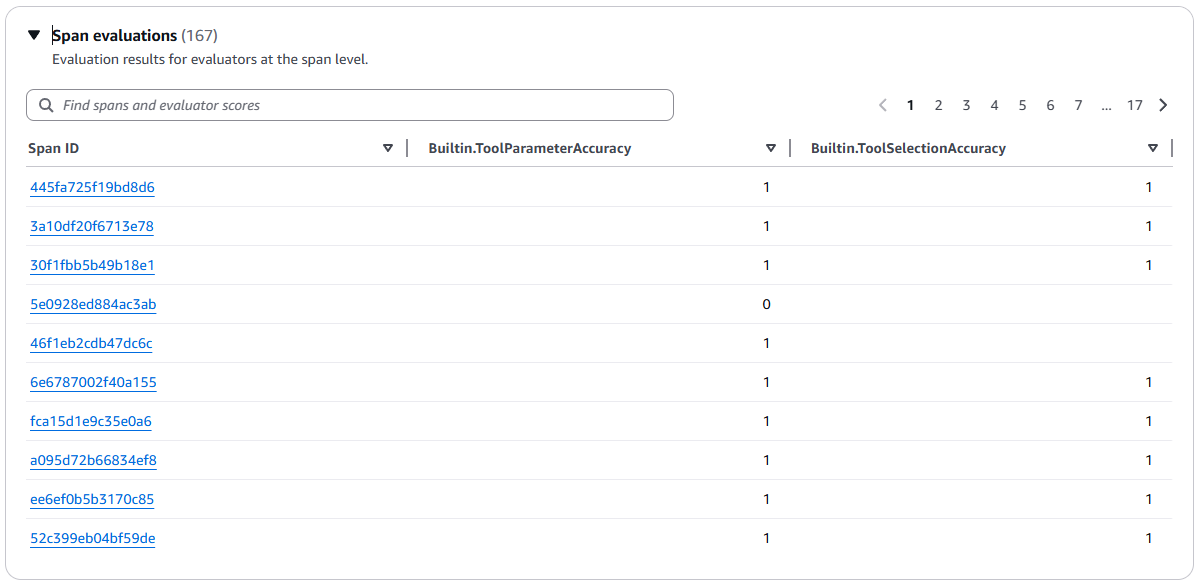Viewport: 1197px width, 584px height.
Task: Open the Builtin.ToolParameterAccuracy column filter
Action: (x=771, y=147)
